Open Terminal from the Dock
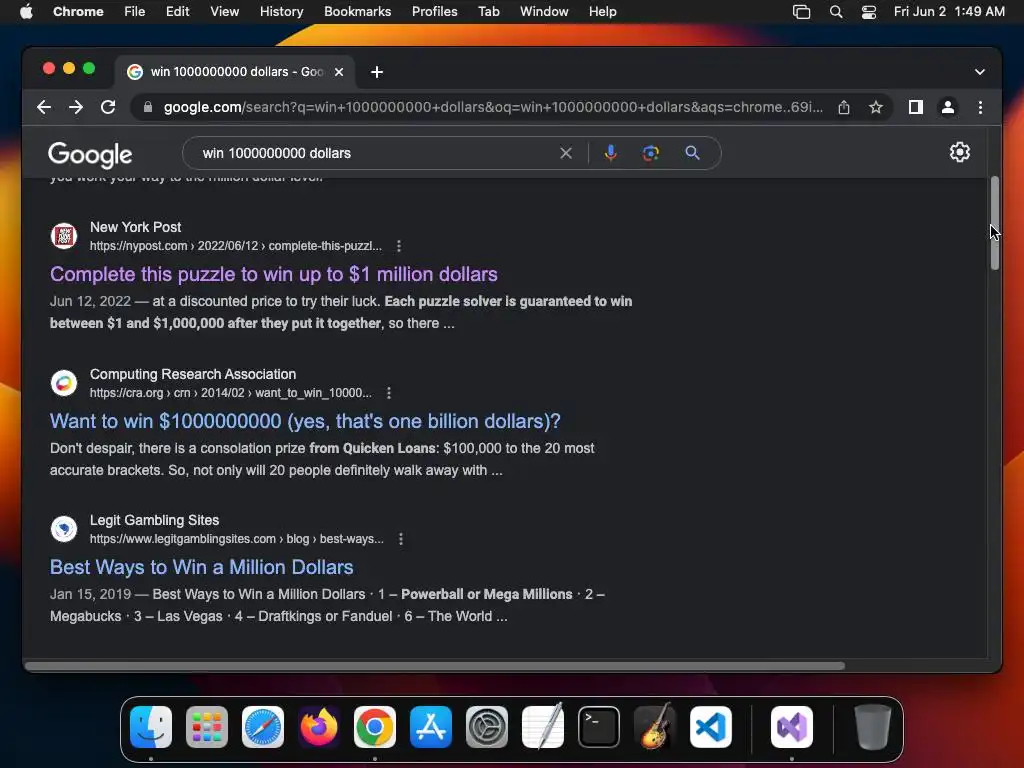 (599, 727)
